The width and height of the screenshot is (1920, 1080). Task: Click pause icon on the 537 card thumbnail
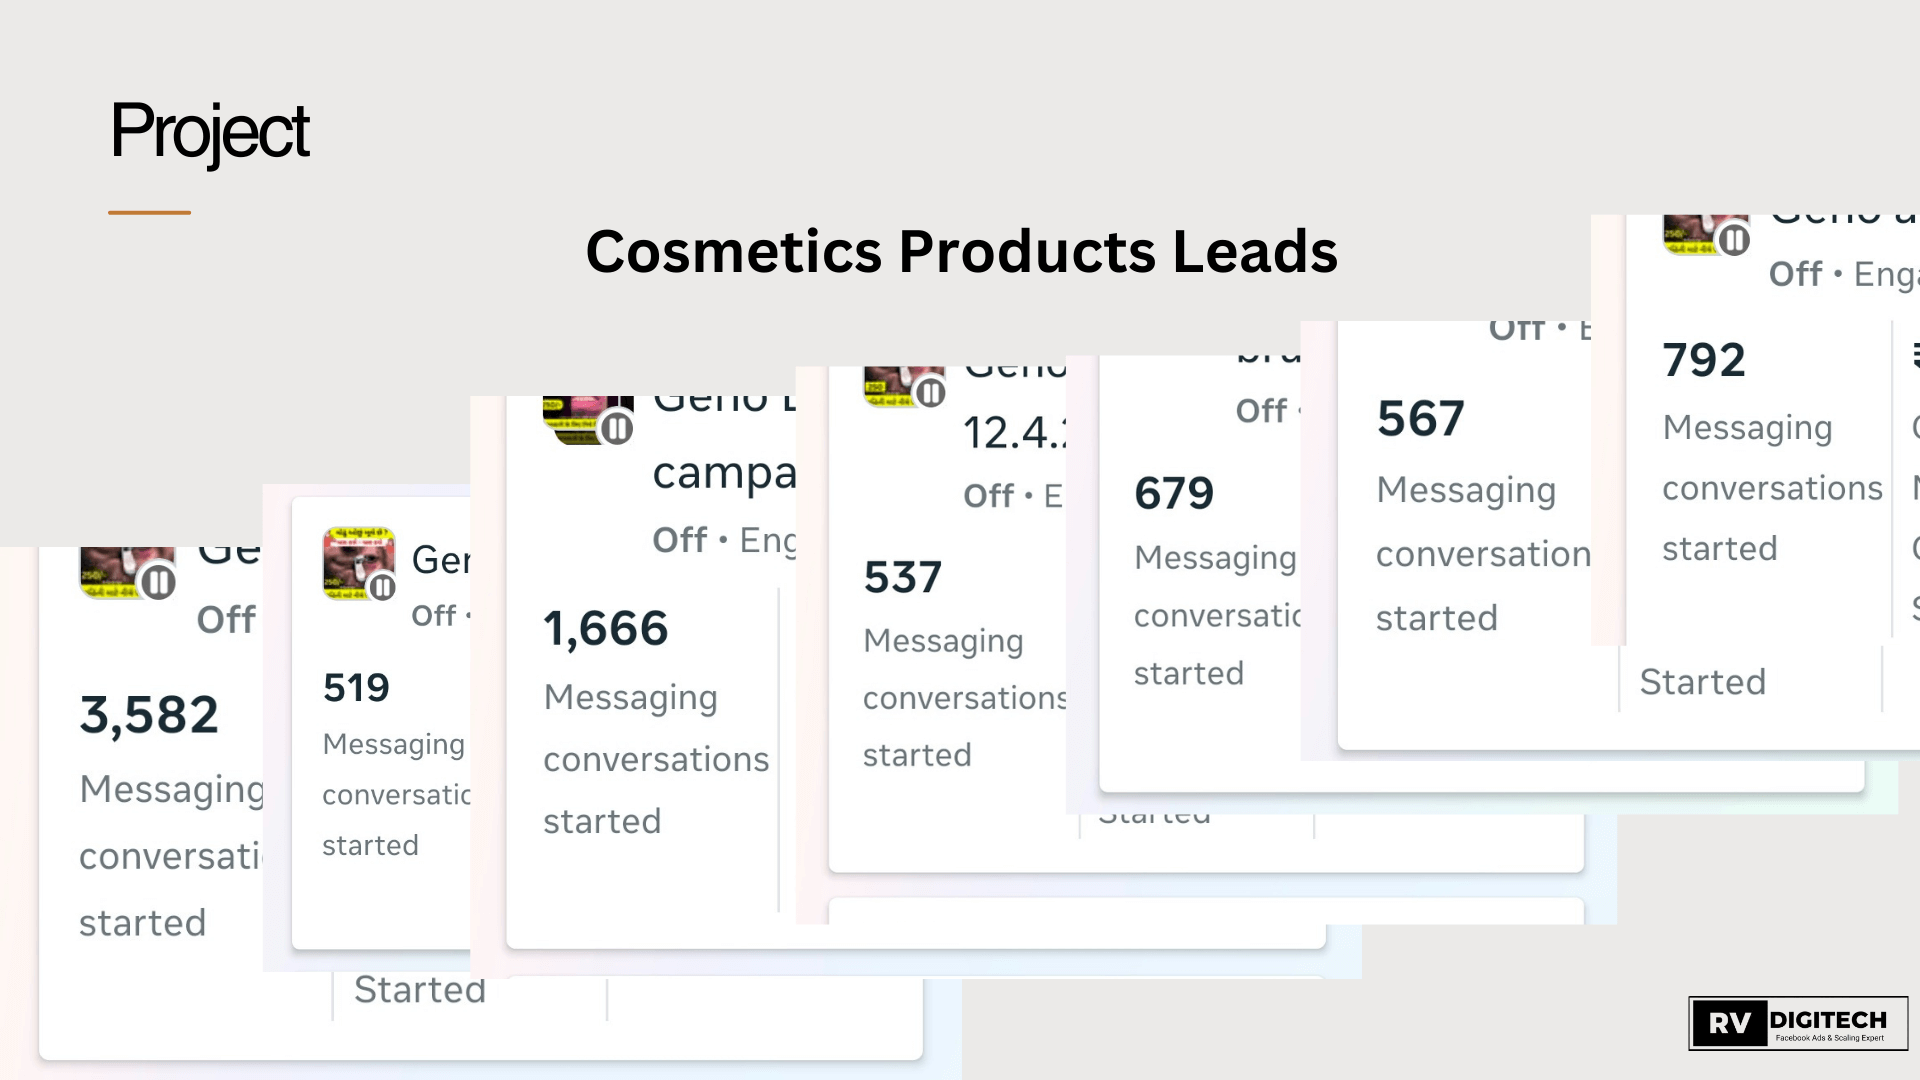click(x=931, y=393)
